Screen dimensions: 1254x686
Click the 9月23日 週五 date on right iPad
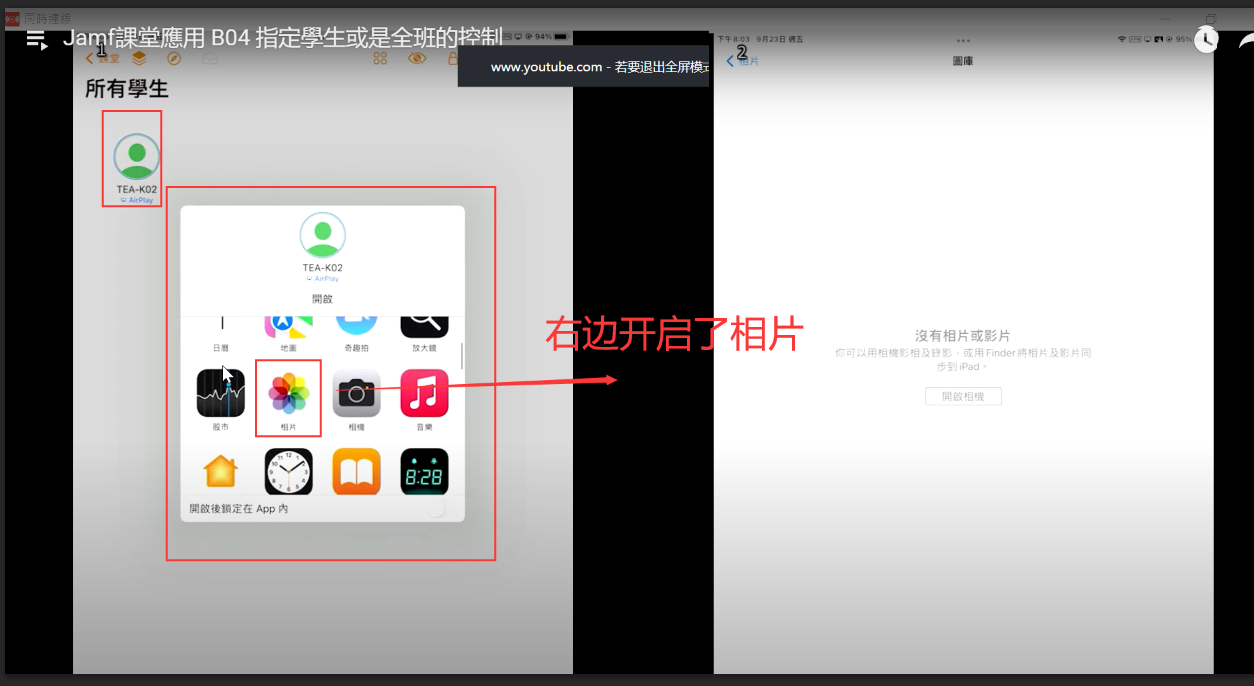pyautogui.click(x=780, y=39)
